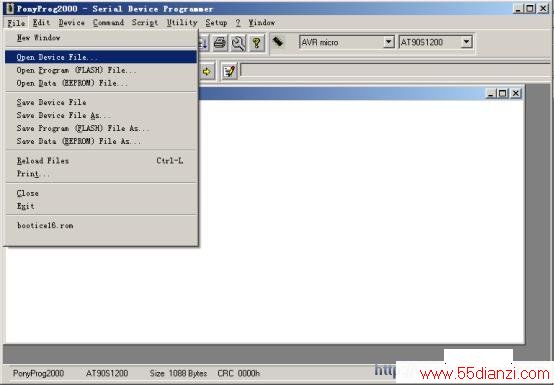Viewport: 554px width, 385px height.
Task: Click the note editing pencil icon
Action: point(229,72)
